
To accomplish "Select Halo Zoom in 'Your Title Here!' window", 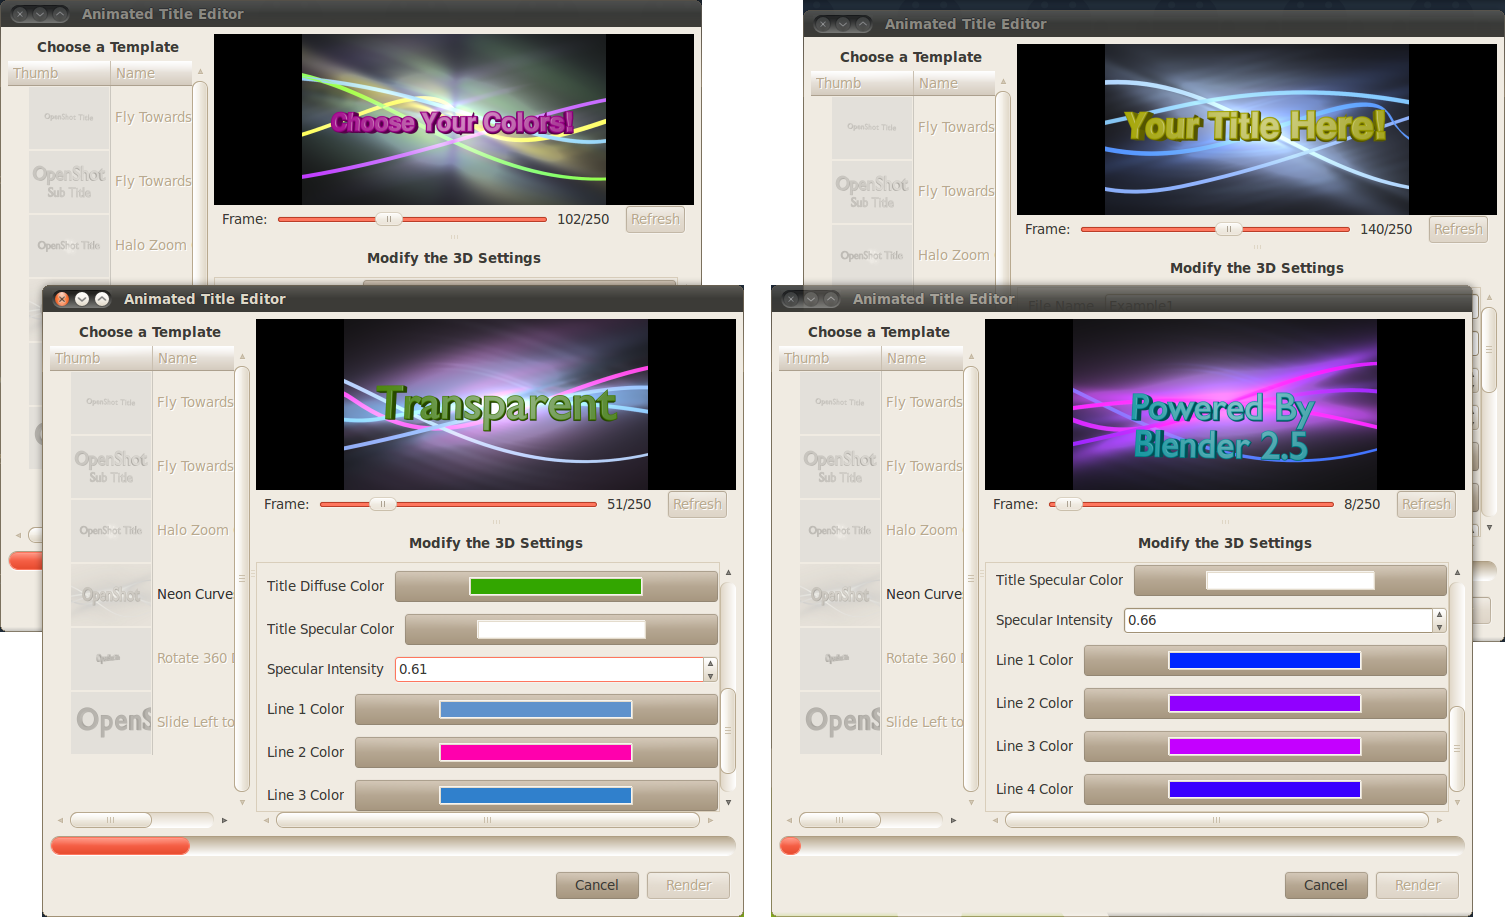I will point(953,255).
